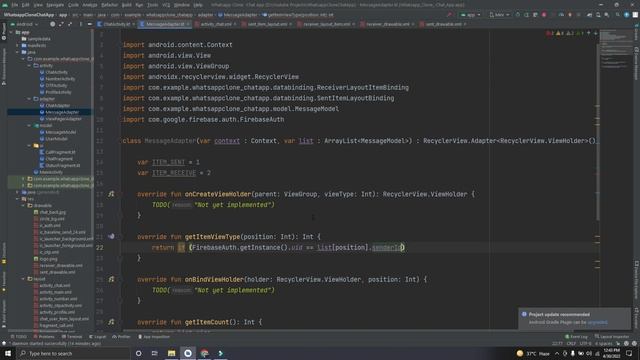
Task: Switch to sent_item_layout.xml editor tab
Action: [x=267, y=24]
